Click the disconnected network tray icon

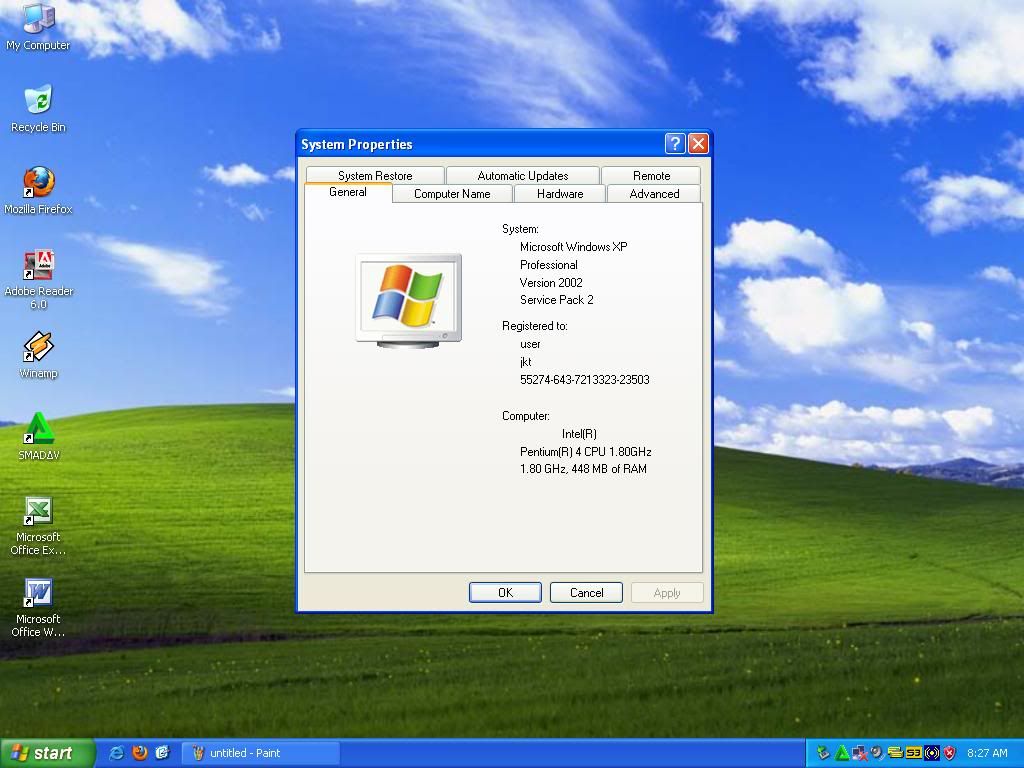pos(860,753)
